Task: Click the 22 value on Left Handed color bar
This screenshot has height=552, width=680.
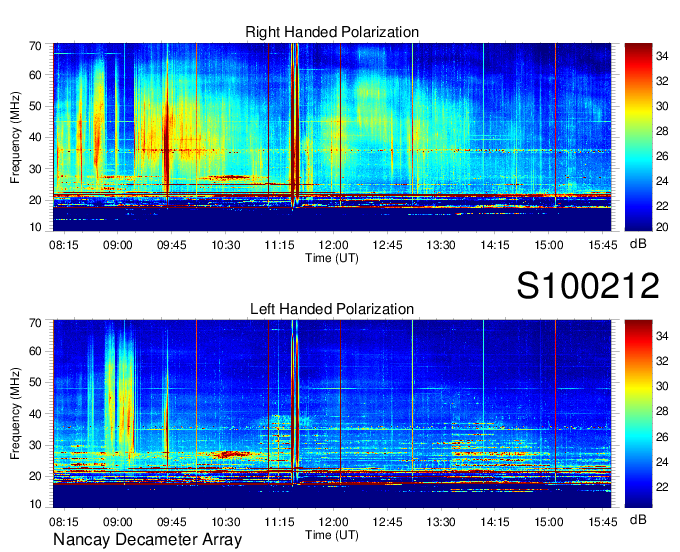Action: pos(662,487)
